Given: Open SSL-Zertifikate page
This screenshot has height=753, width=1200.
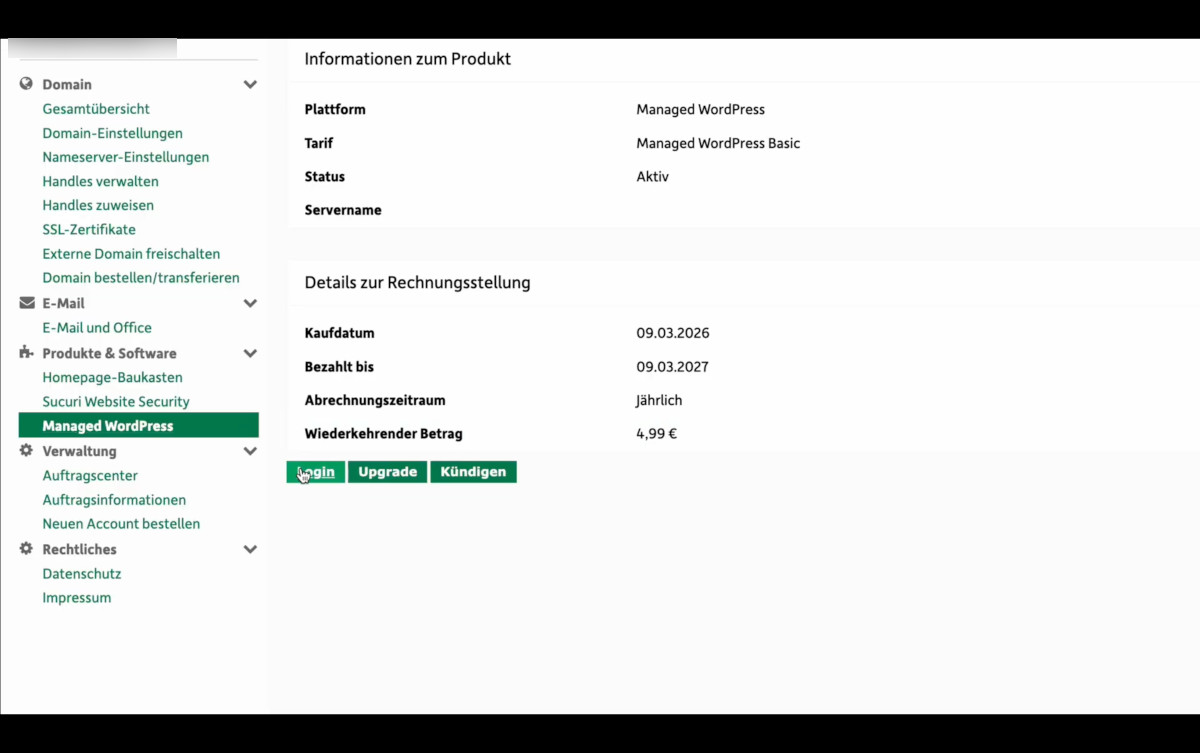Looking at the screenshot, I should (x=89, y=229).
